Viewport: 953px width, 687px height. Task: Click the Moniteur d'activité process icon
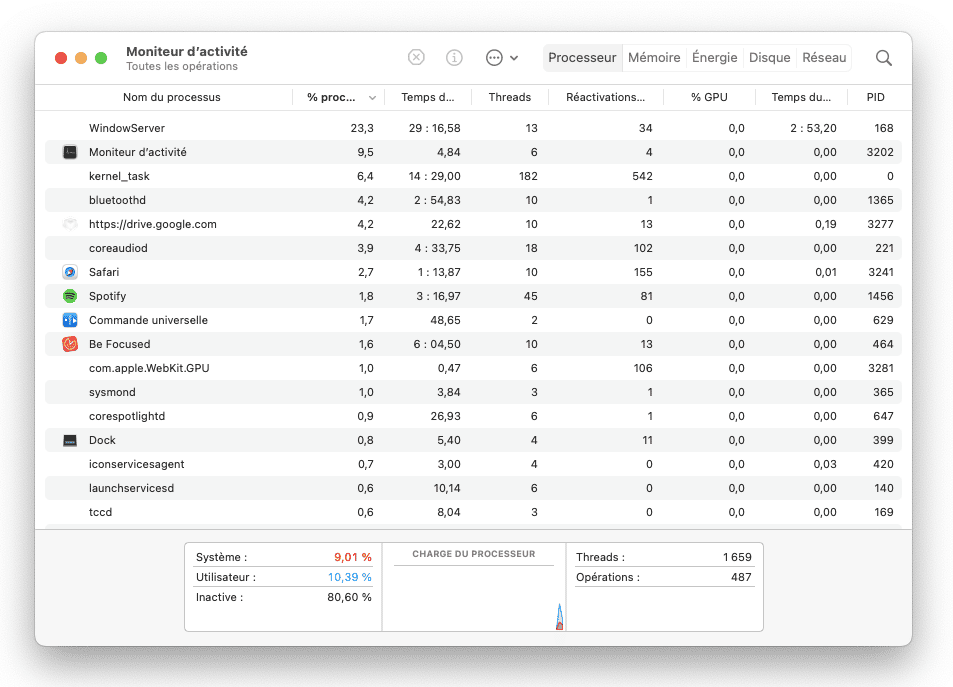(x=70, y=152)
